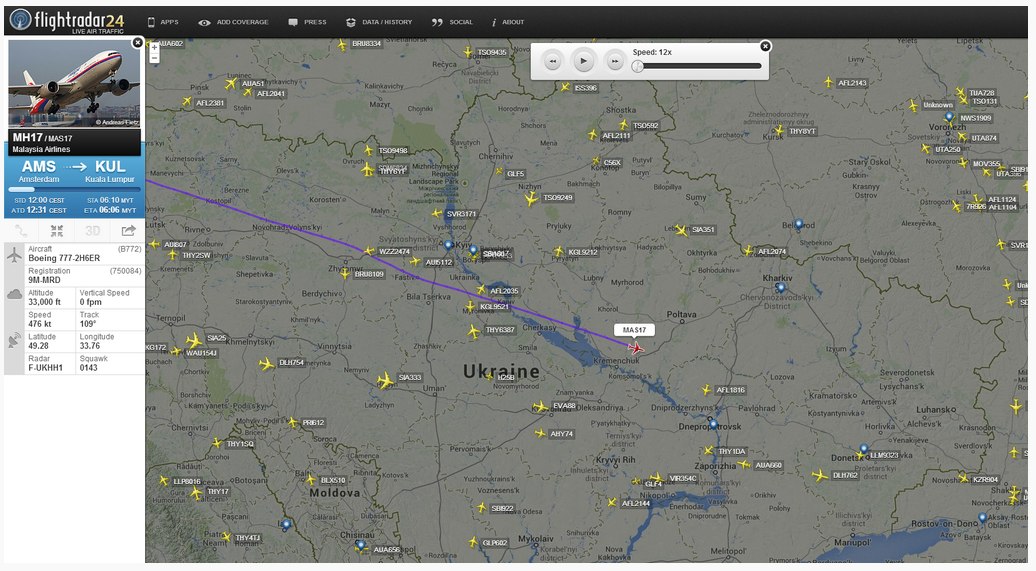Select aircraft BLX510 on map
The width and height of the screenshot is (1036, 571).
click(x=311, y=479)
